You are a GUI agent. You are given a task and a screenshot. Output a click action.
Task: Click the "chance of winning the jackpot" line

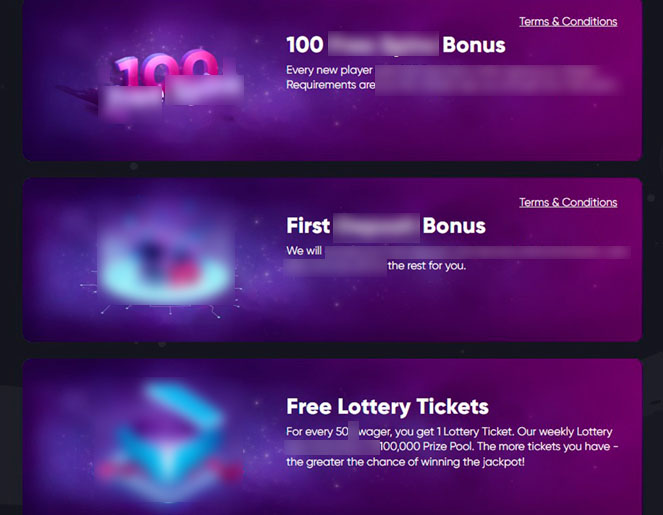pos(405,462)
